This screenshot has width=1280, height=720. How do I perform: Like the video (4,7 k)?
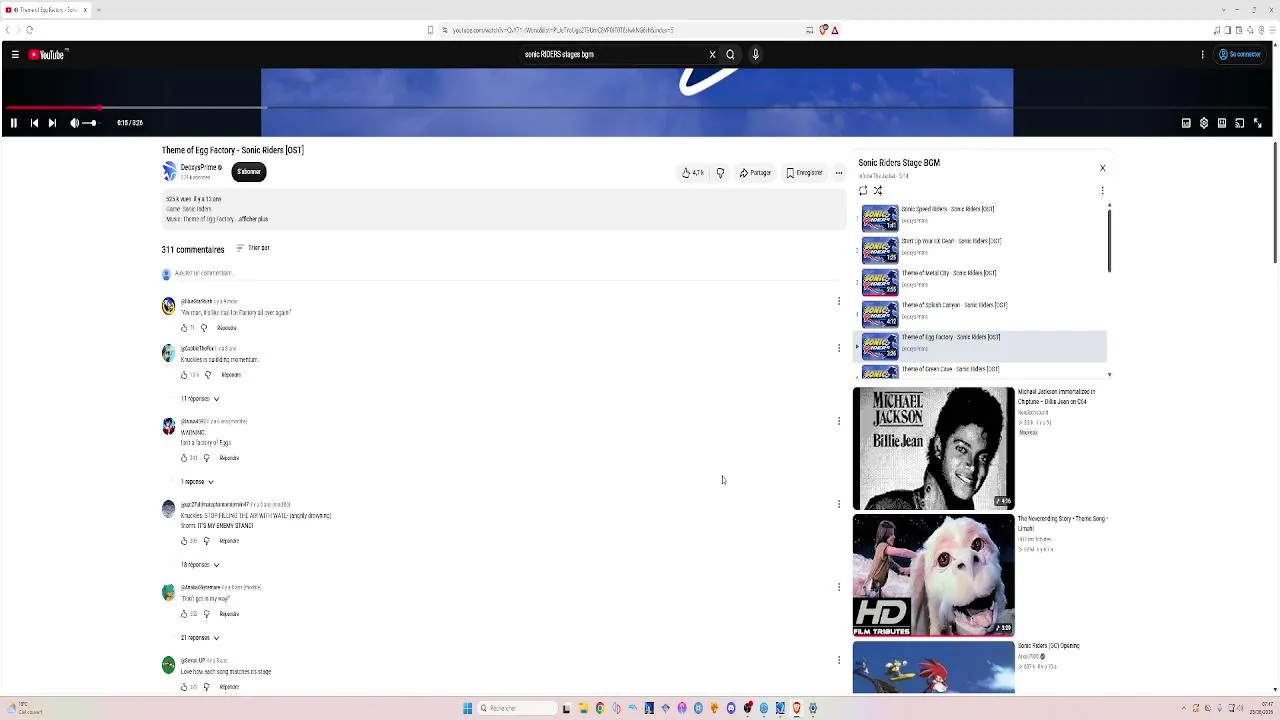click(693, 173)
